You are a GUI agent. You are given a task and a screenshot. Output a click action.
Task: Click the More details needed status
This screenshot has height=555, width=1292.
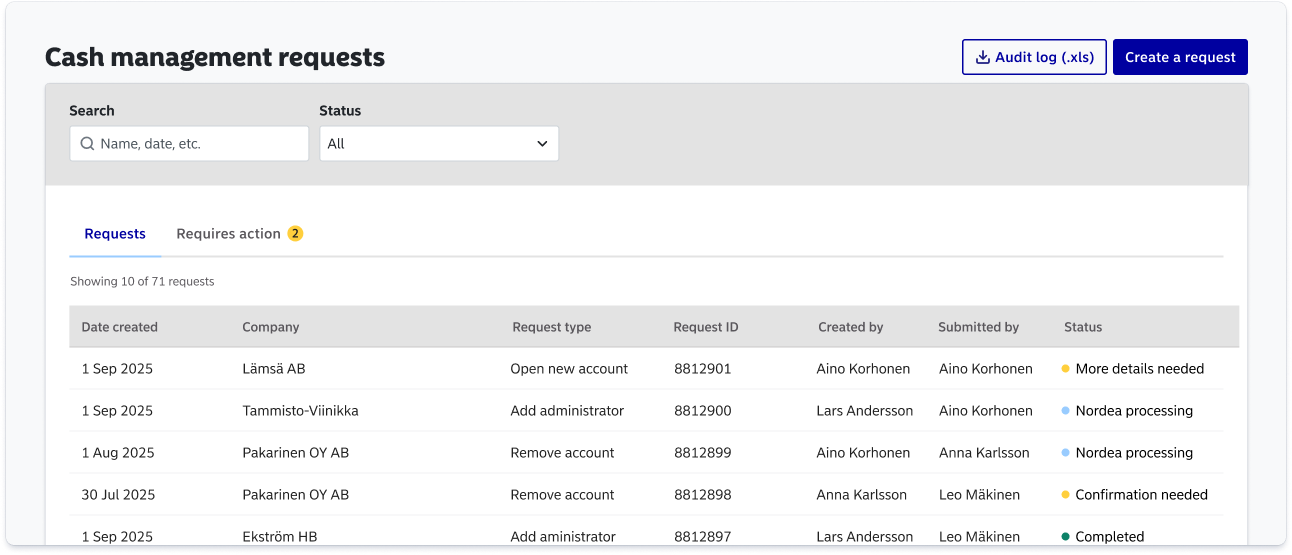pos(1133,369)
